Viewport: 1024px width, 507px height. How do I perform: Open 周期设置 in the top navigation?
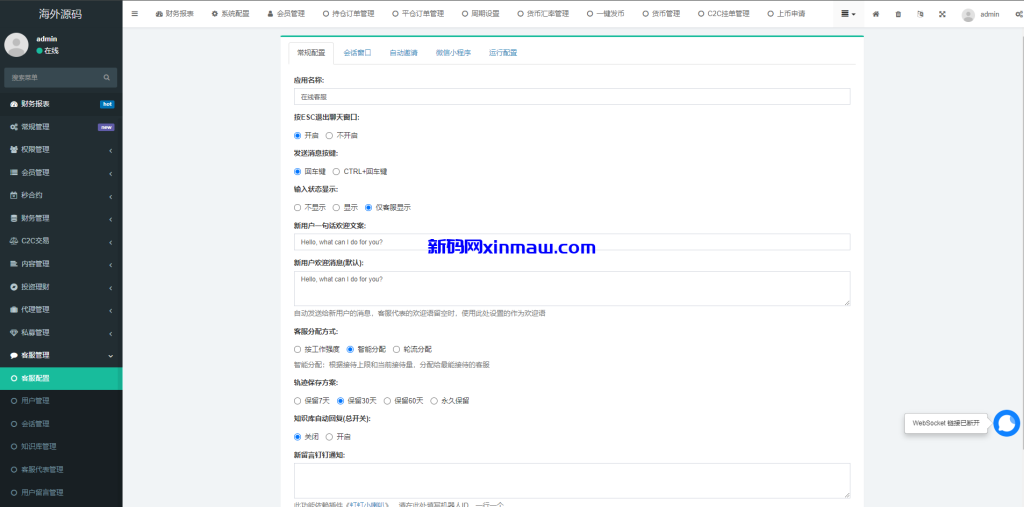tap(481, 14)
